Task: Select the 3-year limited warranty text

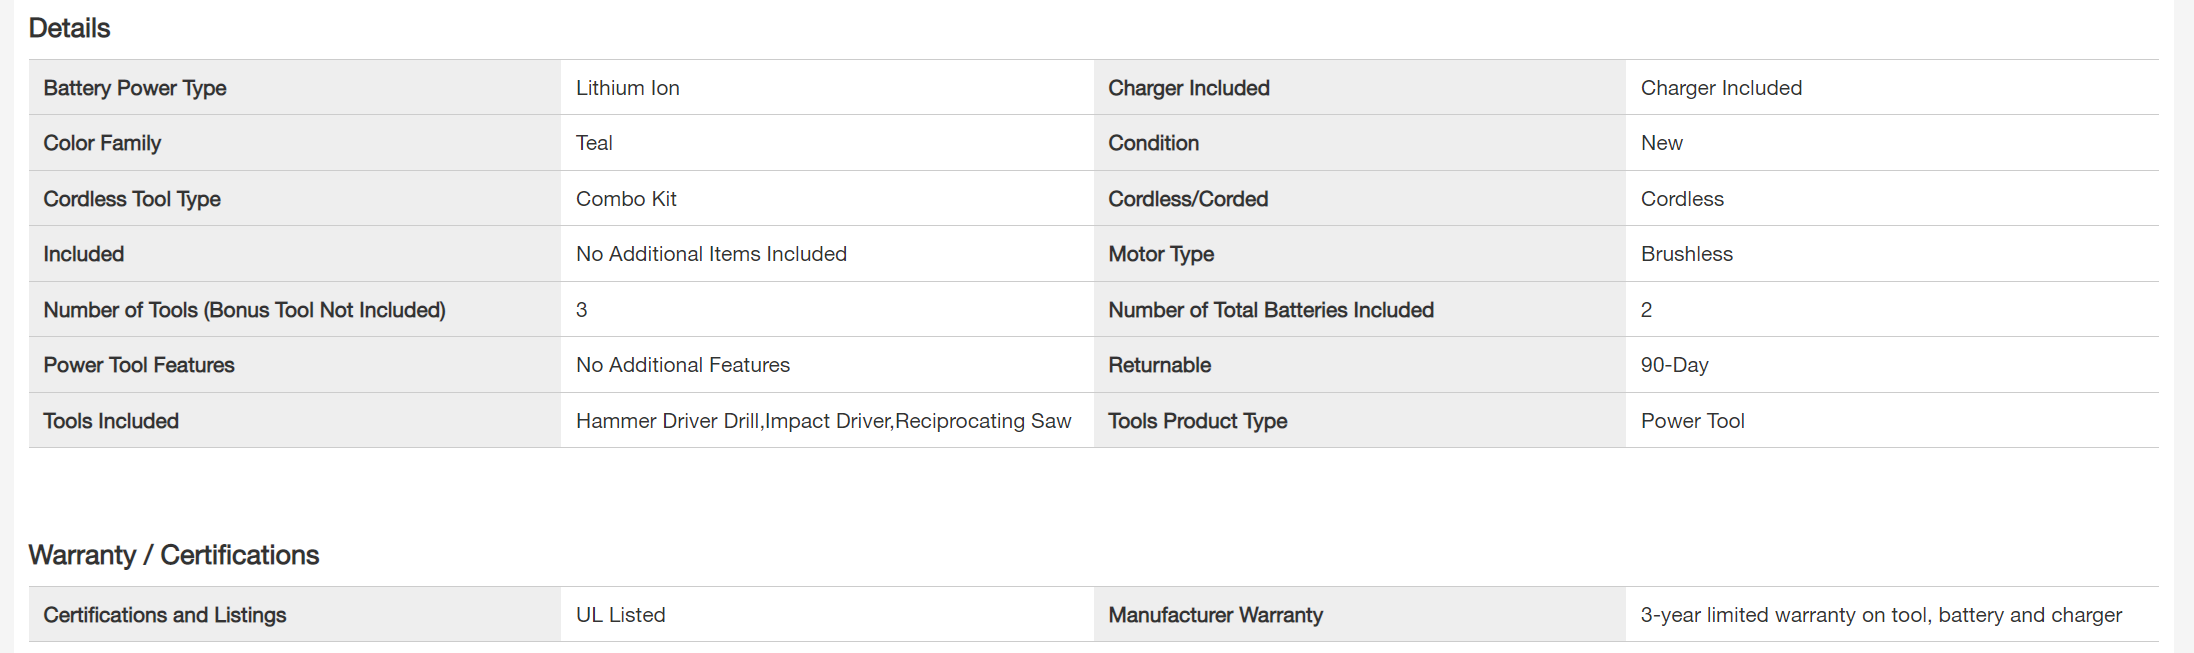Action: pos(1880,615)
